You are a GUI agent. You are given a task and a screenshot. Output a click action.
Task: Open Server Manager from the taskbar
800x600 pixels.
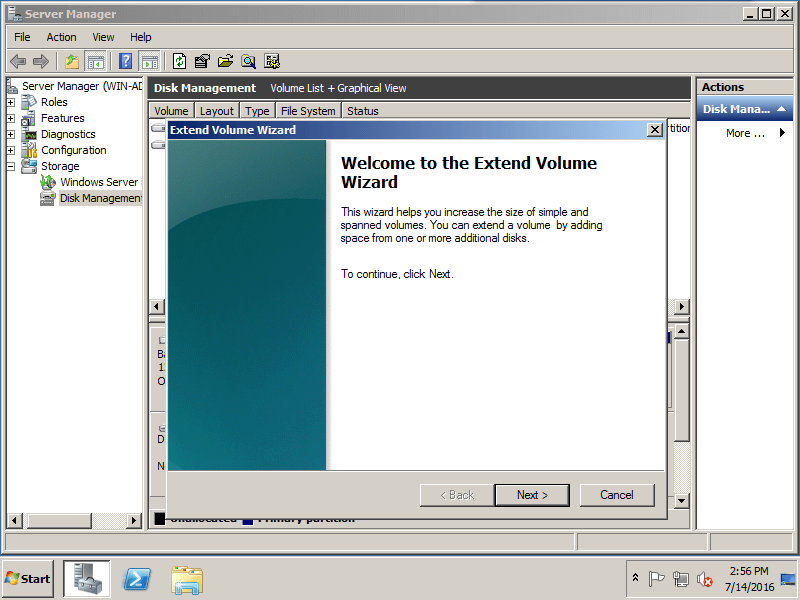(87, 579)
